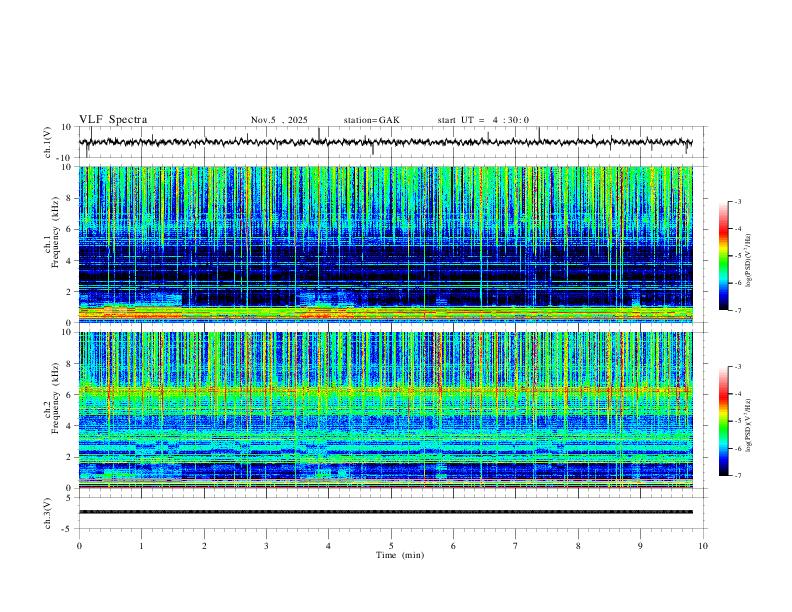Click the time axis tick label '7'
792x612 pixels.
click(516, 546)
